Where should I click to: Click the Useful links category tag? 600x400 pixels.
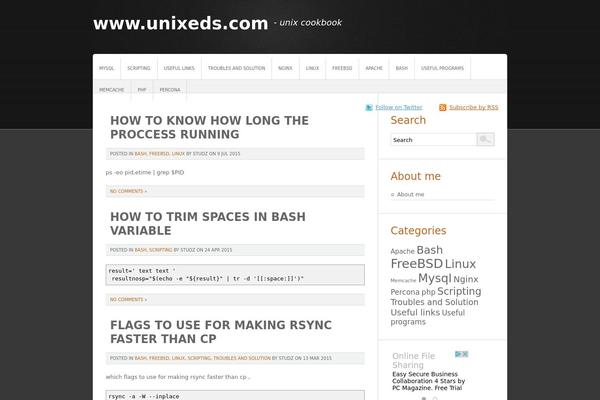click(415, 313)
